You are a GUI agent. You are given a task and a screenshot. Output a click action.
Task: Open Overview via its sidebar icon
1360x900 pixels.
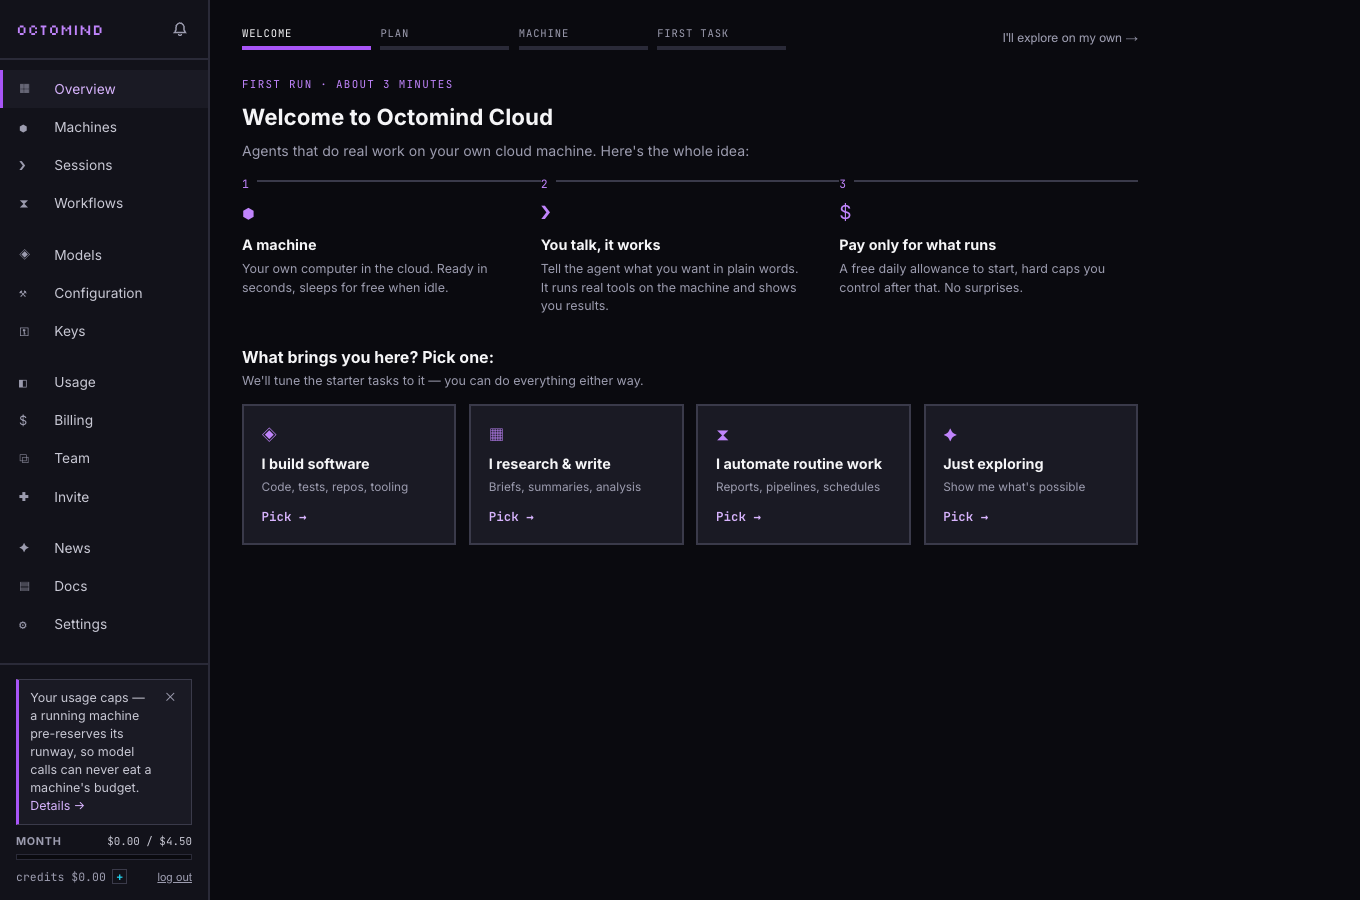[24, 89]
